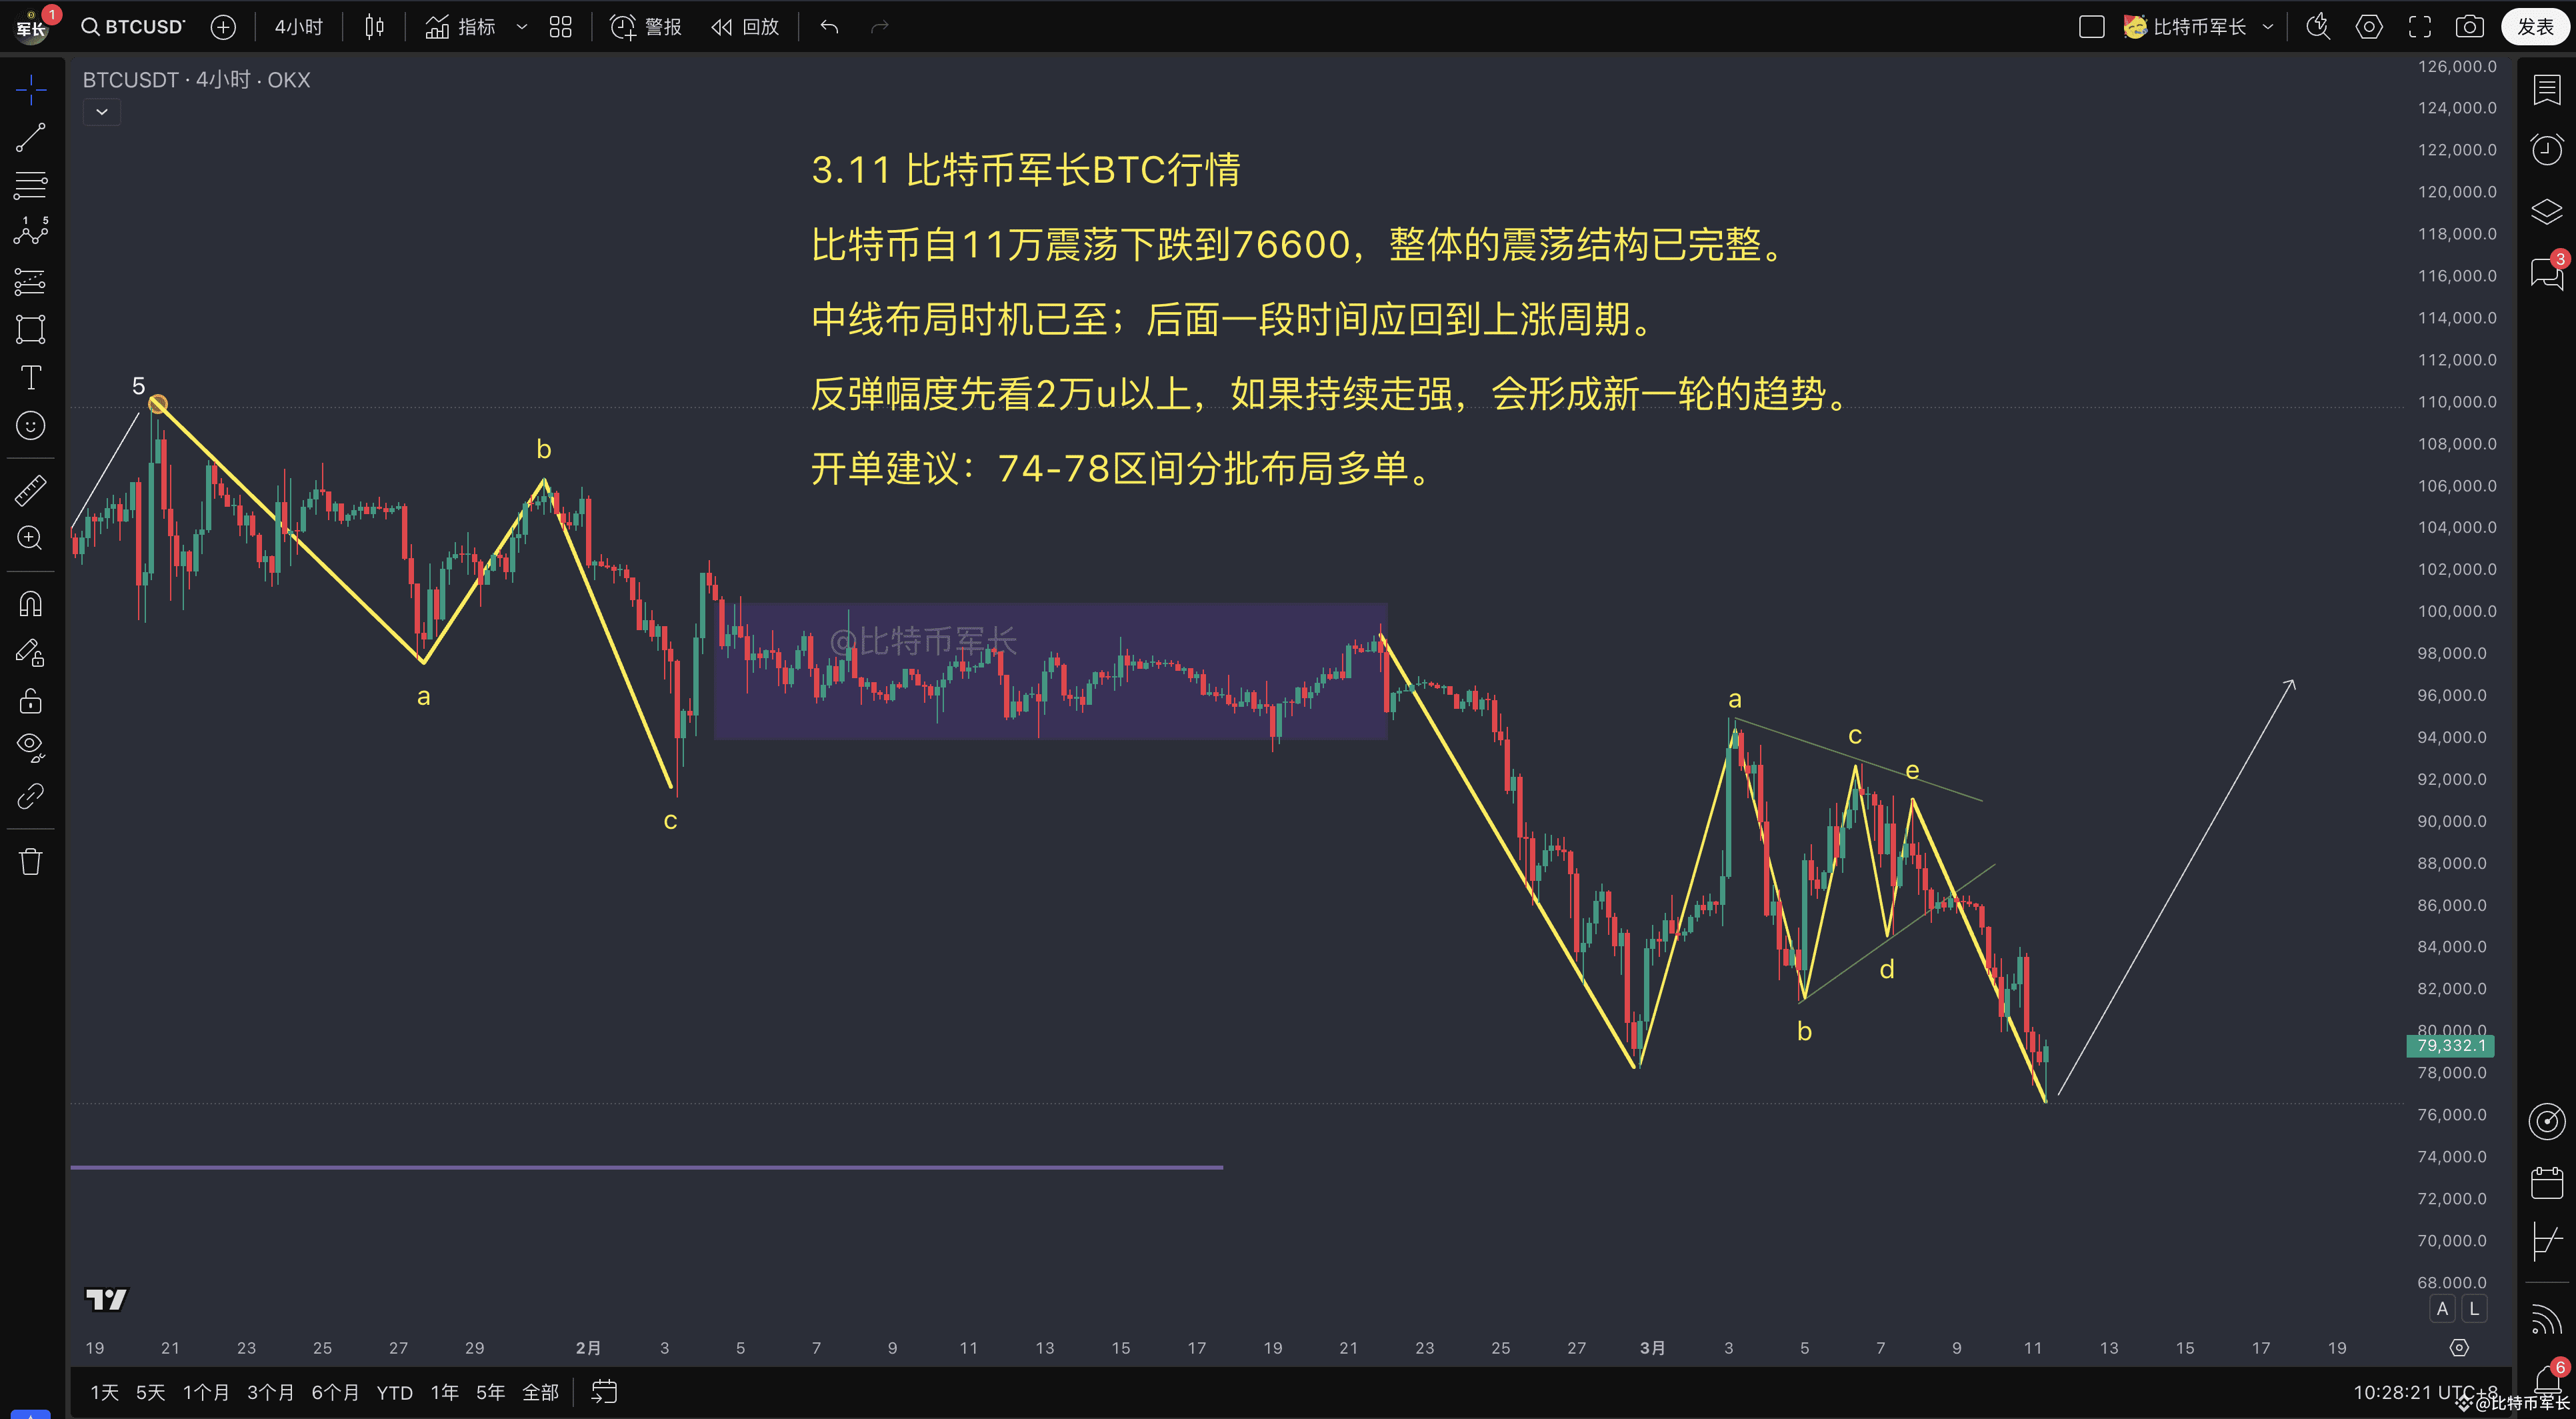Select the text annotation tool
The width and height of the screenshot is (2576, 1419).
pos(30,378)
